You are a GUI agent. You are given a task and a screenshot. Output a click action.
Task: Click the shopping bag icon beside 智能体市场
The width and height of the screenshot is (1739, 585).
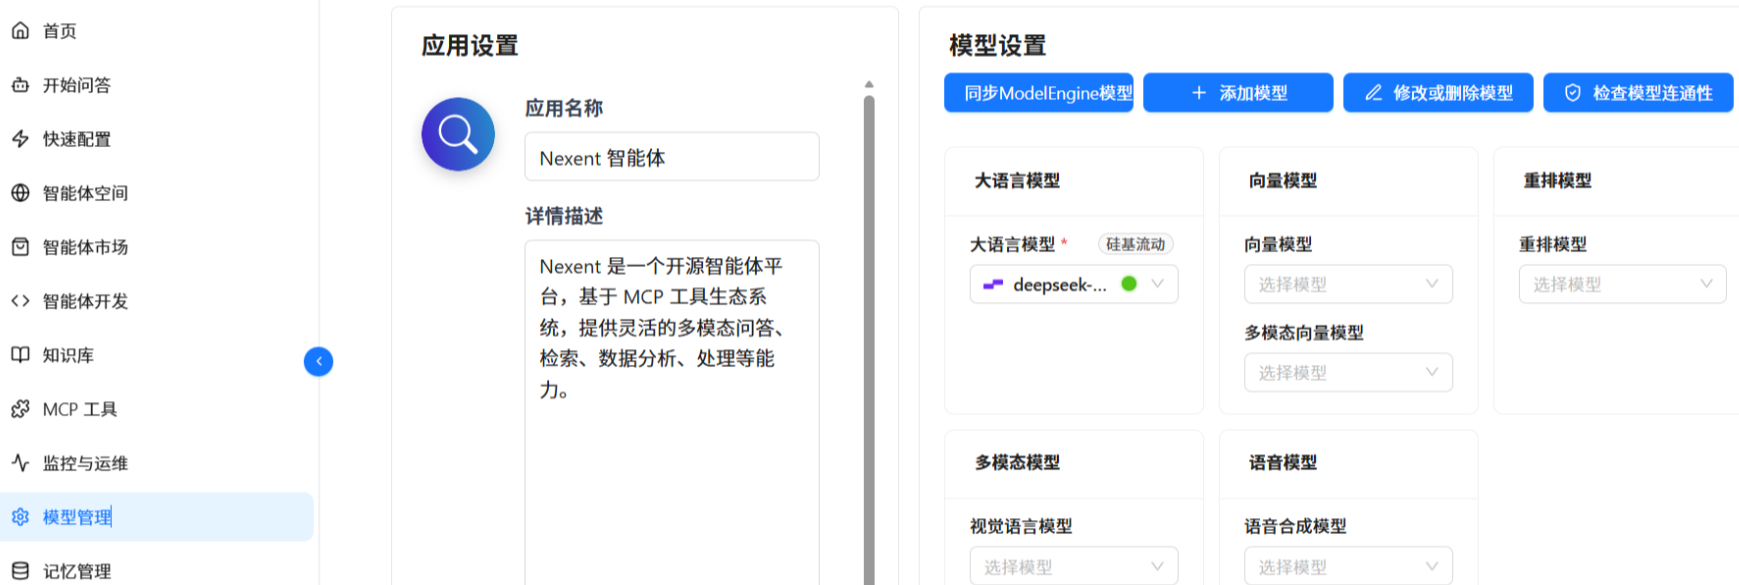pyautogui.click(x=20, y=247)
